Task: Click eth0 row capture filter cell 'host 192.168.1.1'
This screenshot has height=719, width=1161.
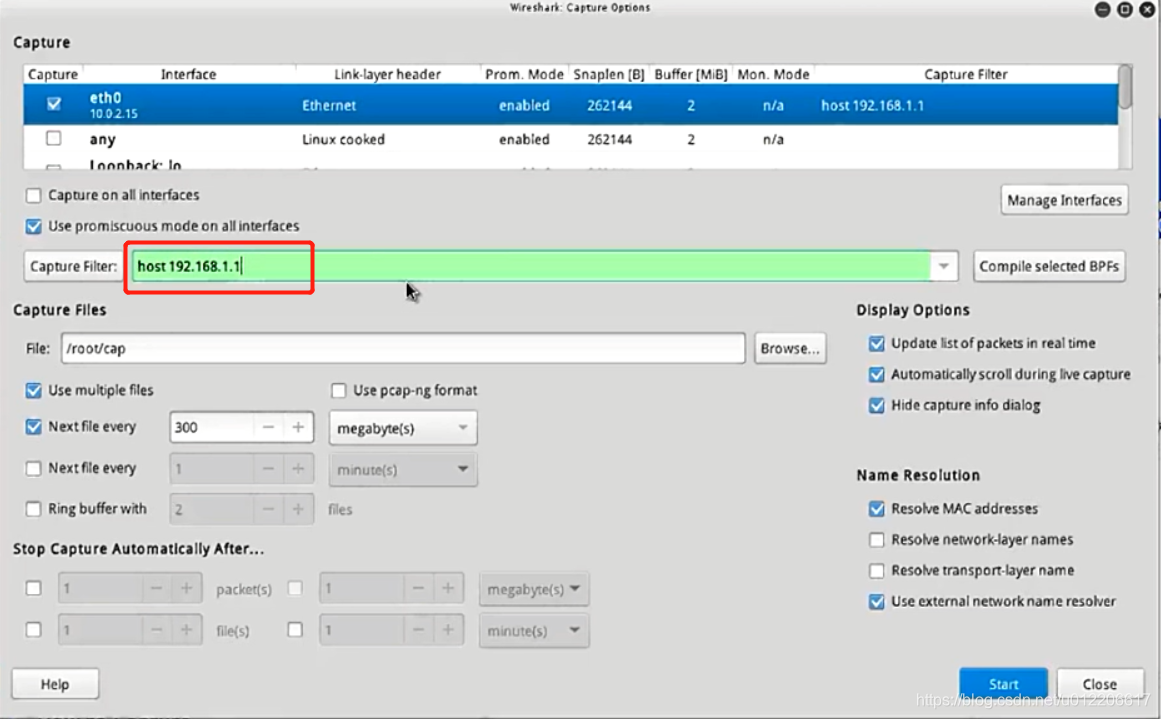Action: coord(872,105)
